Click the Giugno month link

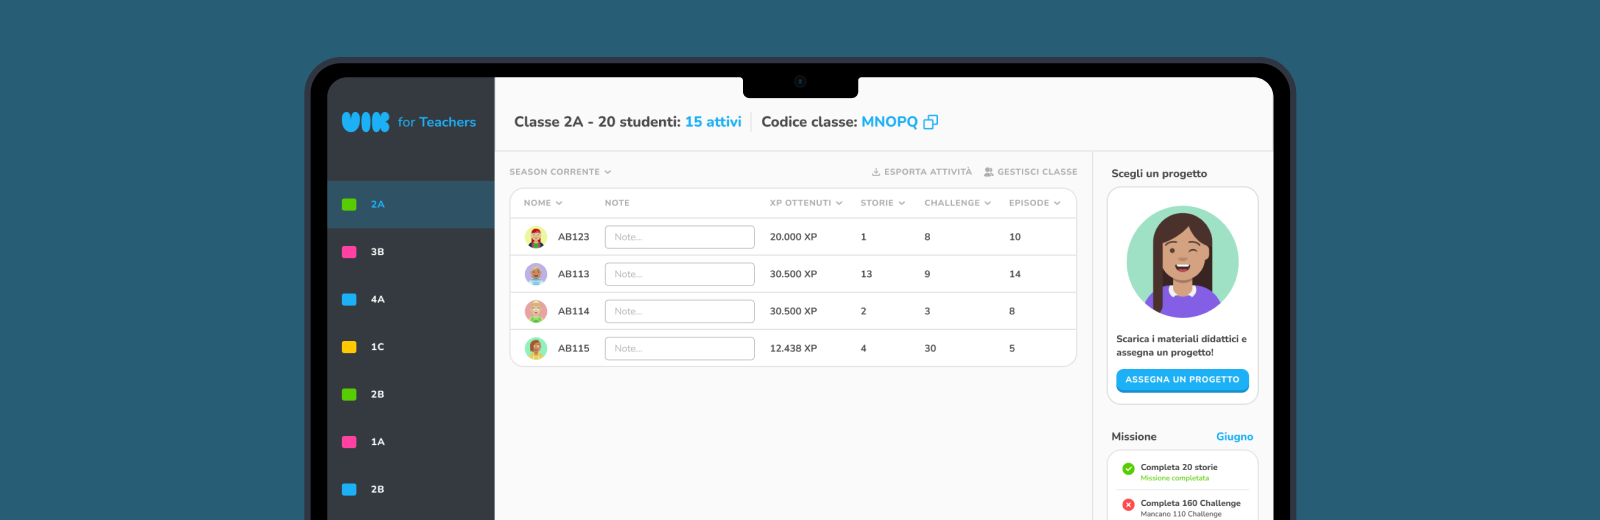point(1234,437)
